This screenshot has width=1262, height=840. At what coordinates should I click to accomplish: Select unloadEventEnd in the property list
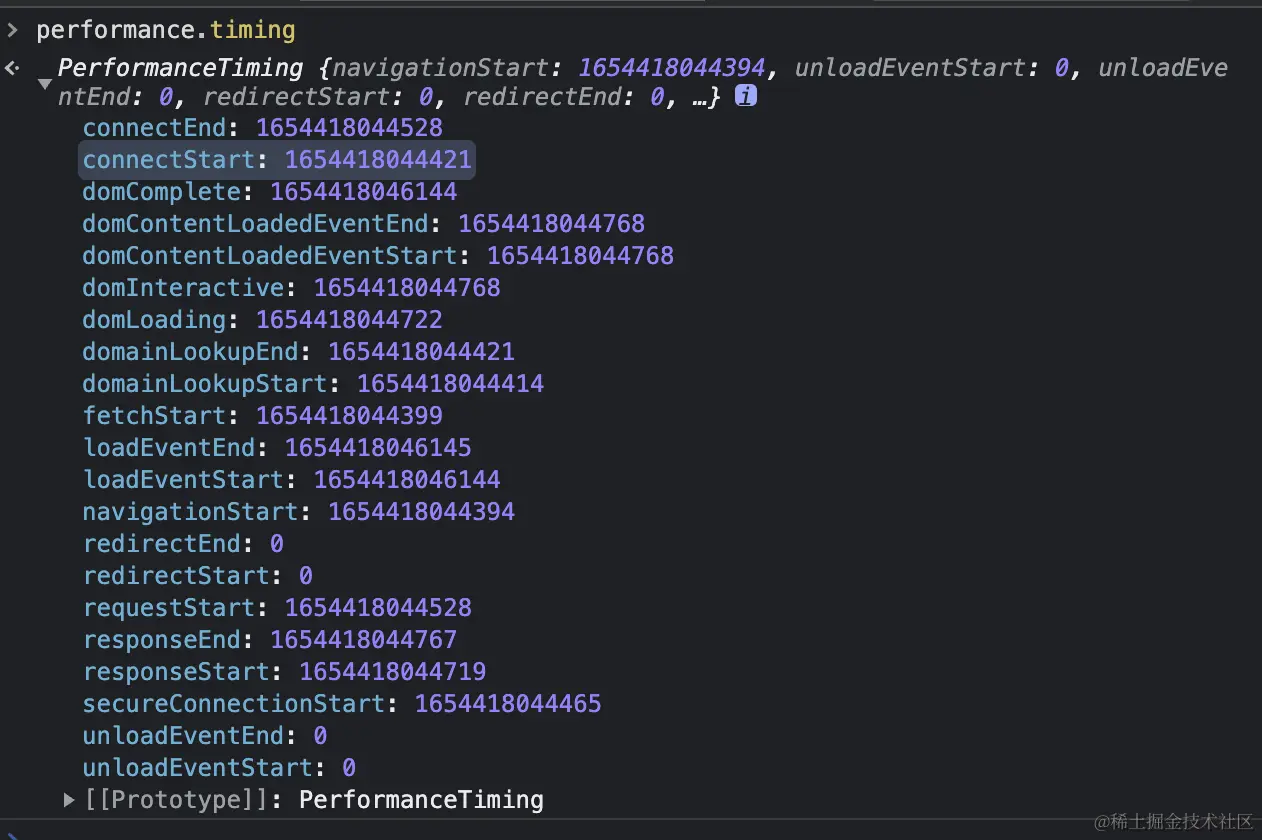point(205,736)
